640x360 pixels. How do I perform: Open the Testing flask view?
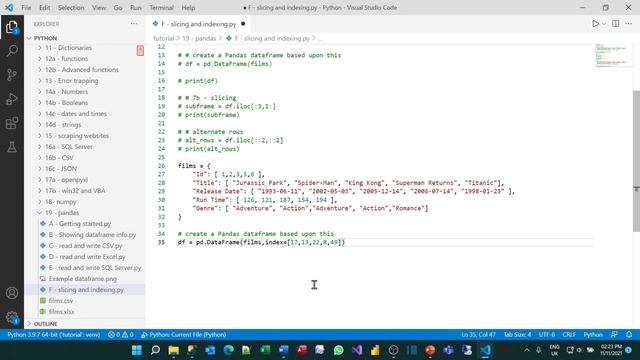12,147
